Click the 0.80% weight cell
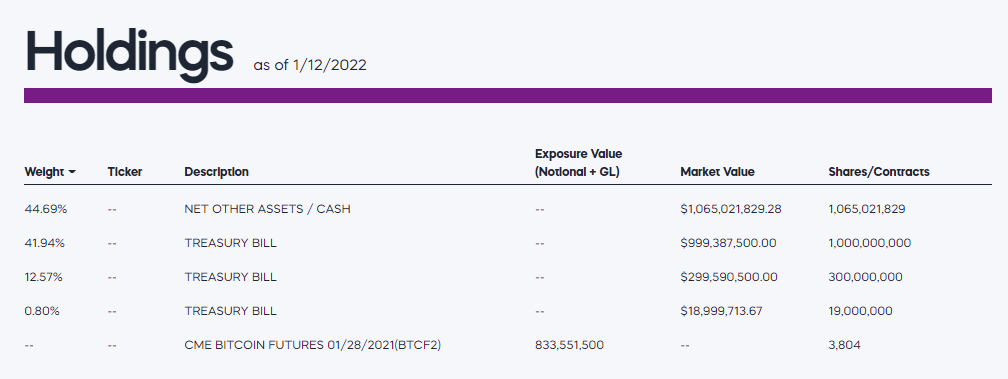The width and height of the screenshot is (1008, 379). (42, 311)
